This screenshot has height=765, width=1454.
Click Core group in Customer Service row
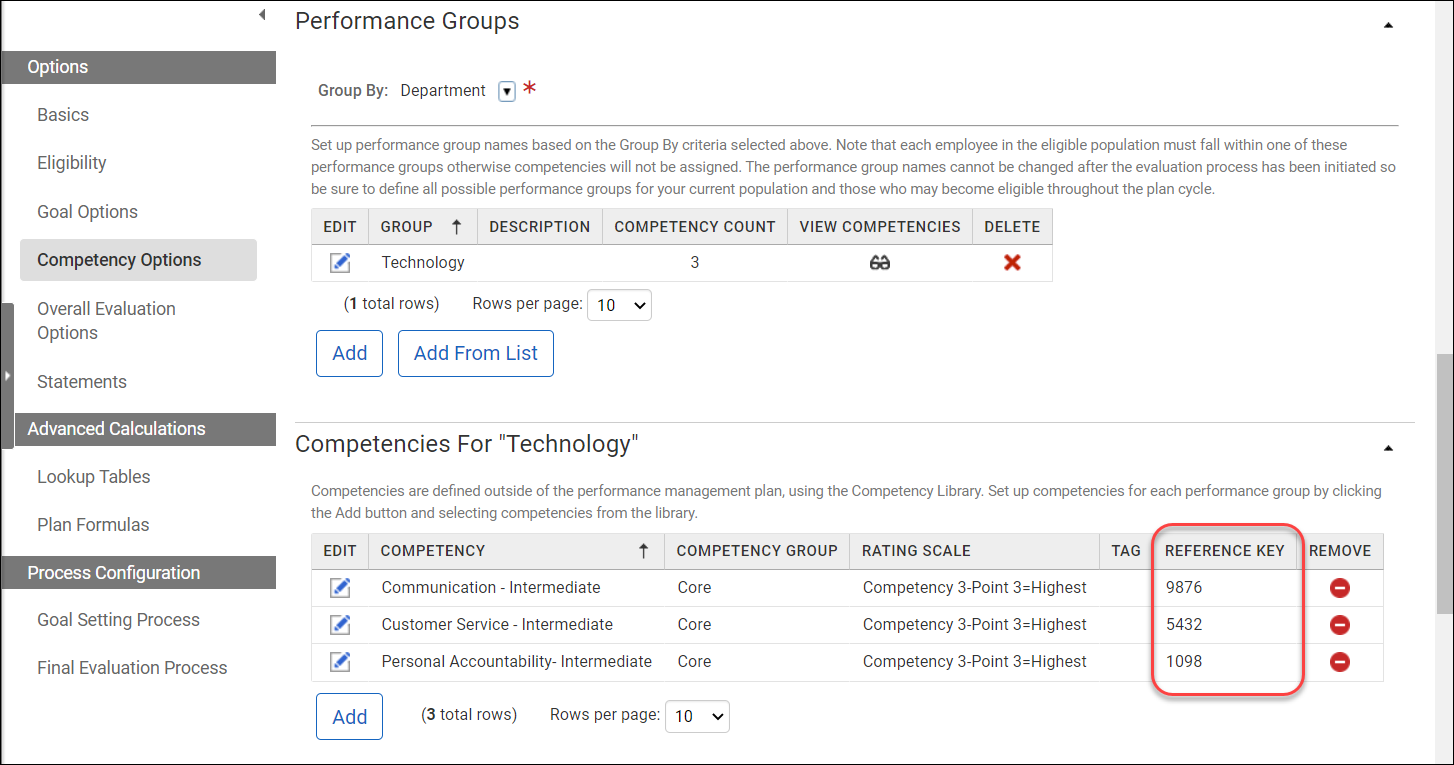(x=694, y=625)
